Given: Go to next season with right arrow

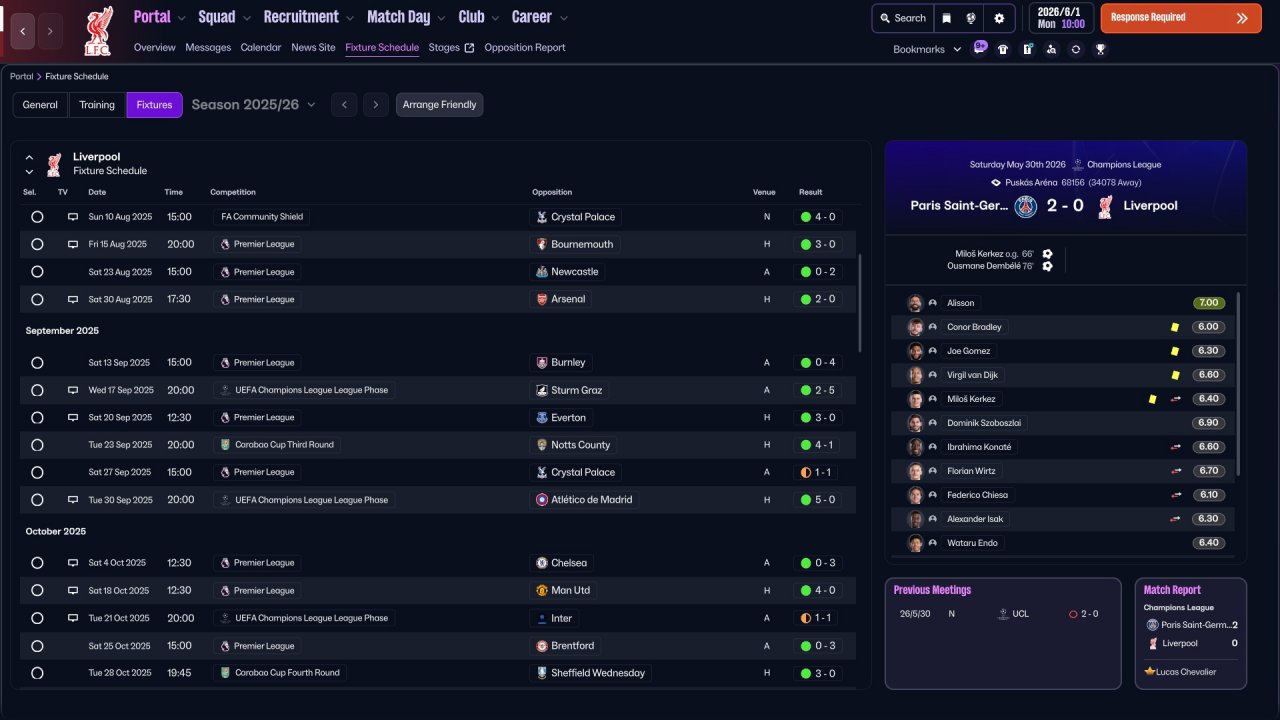Looking at the screenshot, I should (x=376, y=105).
